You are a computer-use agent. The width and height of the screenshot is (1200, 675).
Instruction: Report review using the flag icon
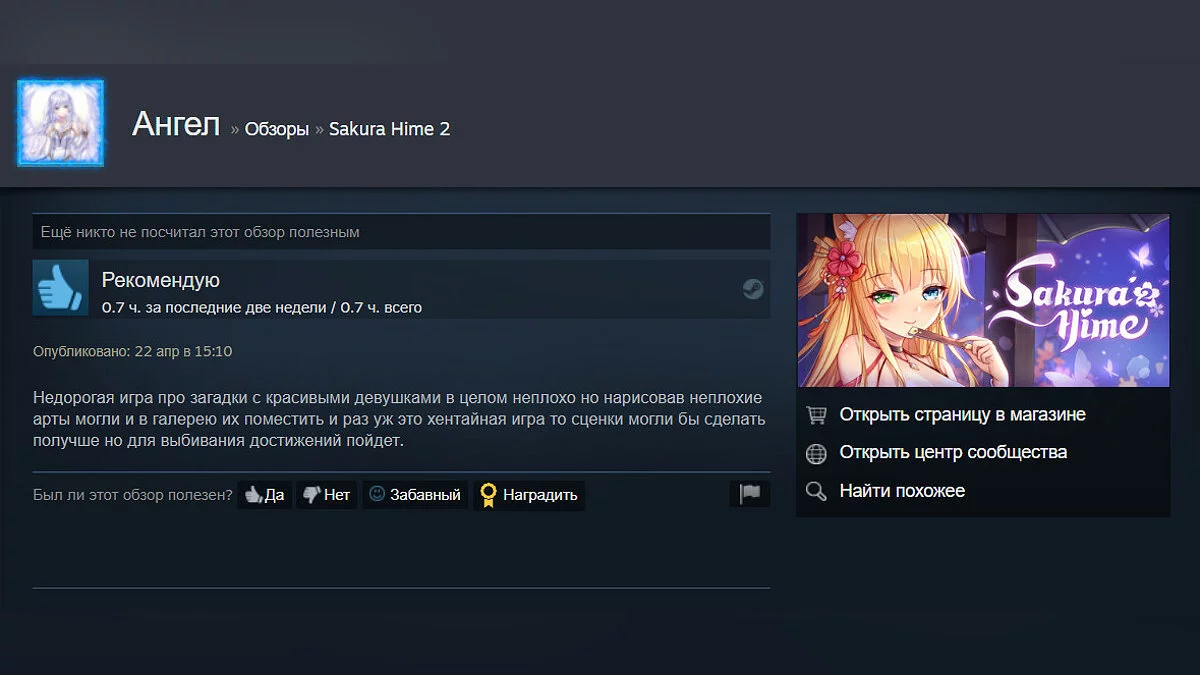(x=750, y=494)
